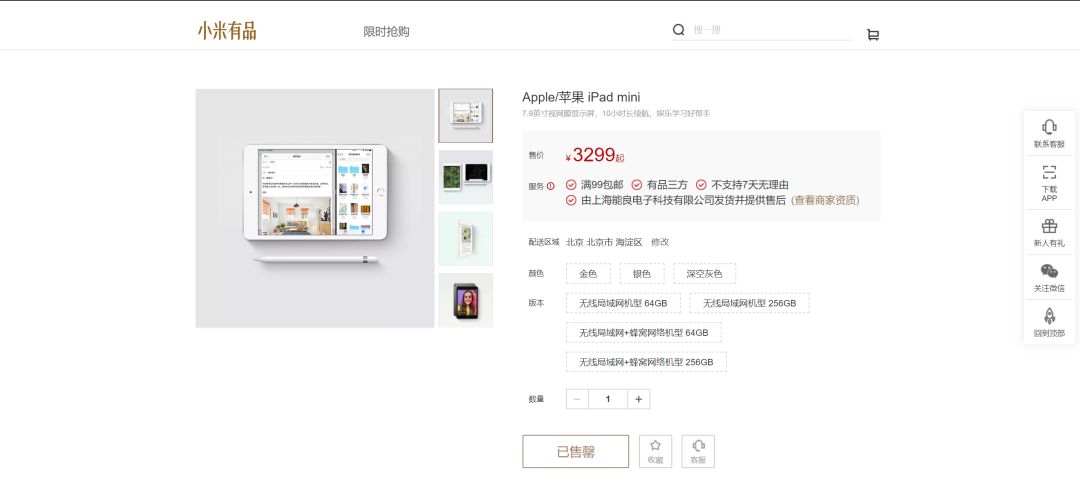Screen dimensions: 1080x495
Task: Click the 回到顶部 rocket icon
Action: (1049, 316)
